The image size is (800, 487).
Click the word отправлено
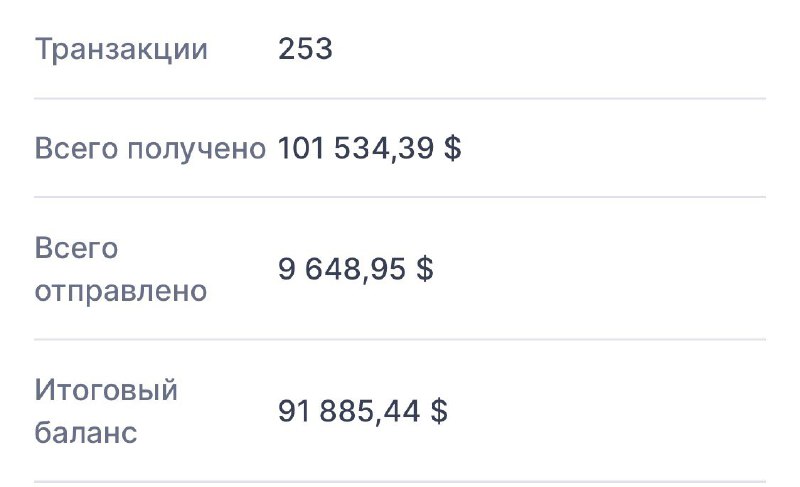pyautogui.click(x=121, y=291)
